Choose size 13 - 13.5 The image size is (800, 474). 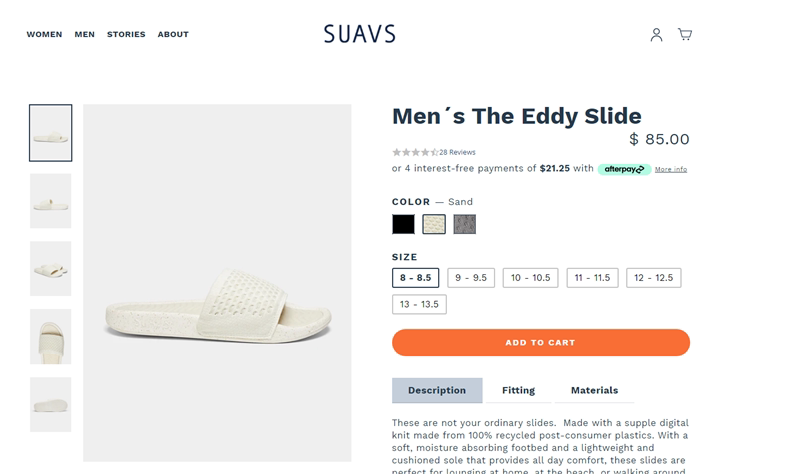(419, 304)
